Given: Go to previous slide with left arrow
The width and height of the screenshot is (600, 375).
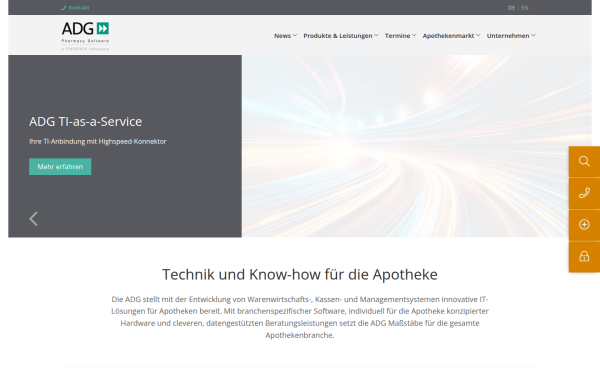Looking at the screenshot, I should click(34, 219).
